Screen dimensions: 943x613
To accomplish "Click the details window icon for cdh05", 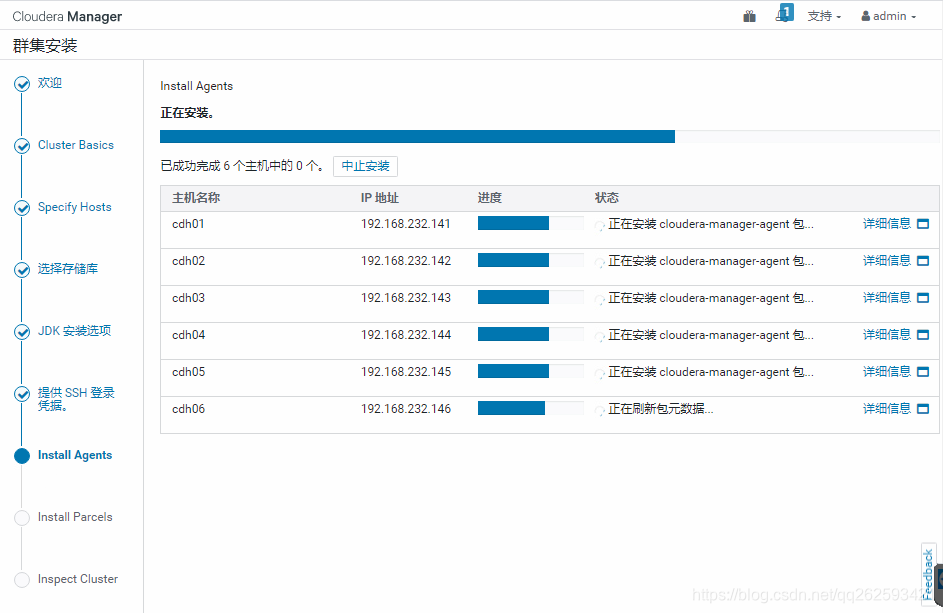I will click(923, 372).
